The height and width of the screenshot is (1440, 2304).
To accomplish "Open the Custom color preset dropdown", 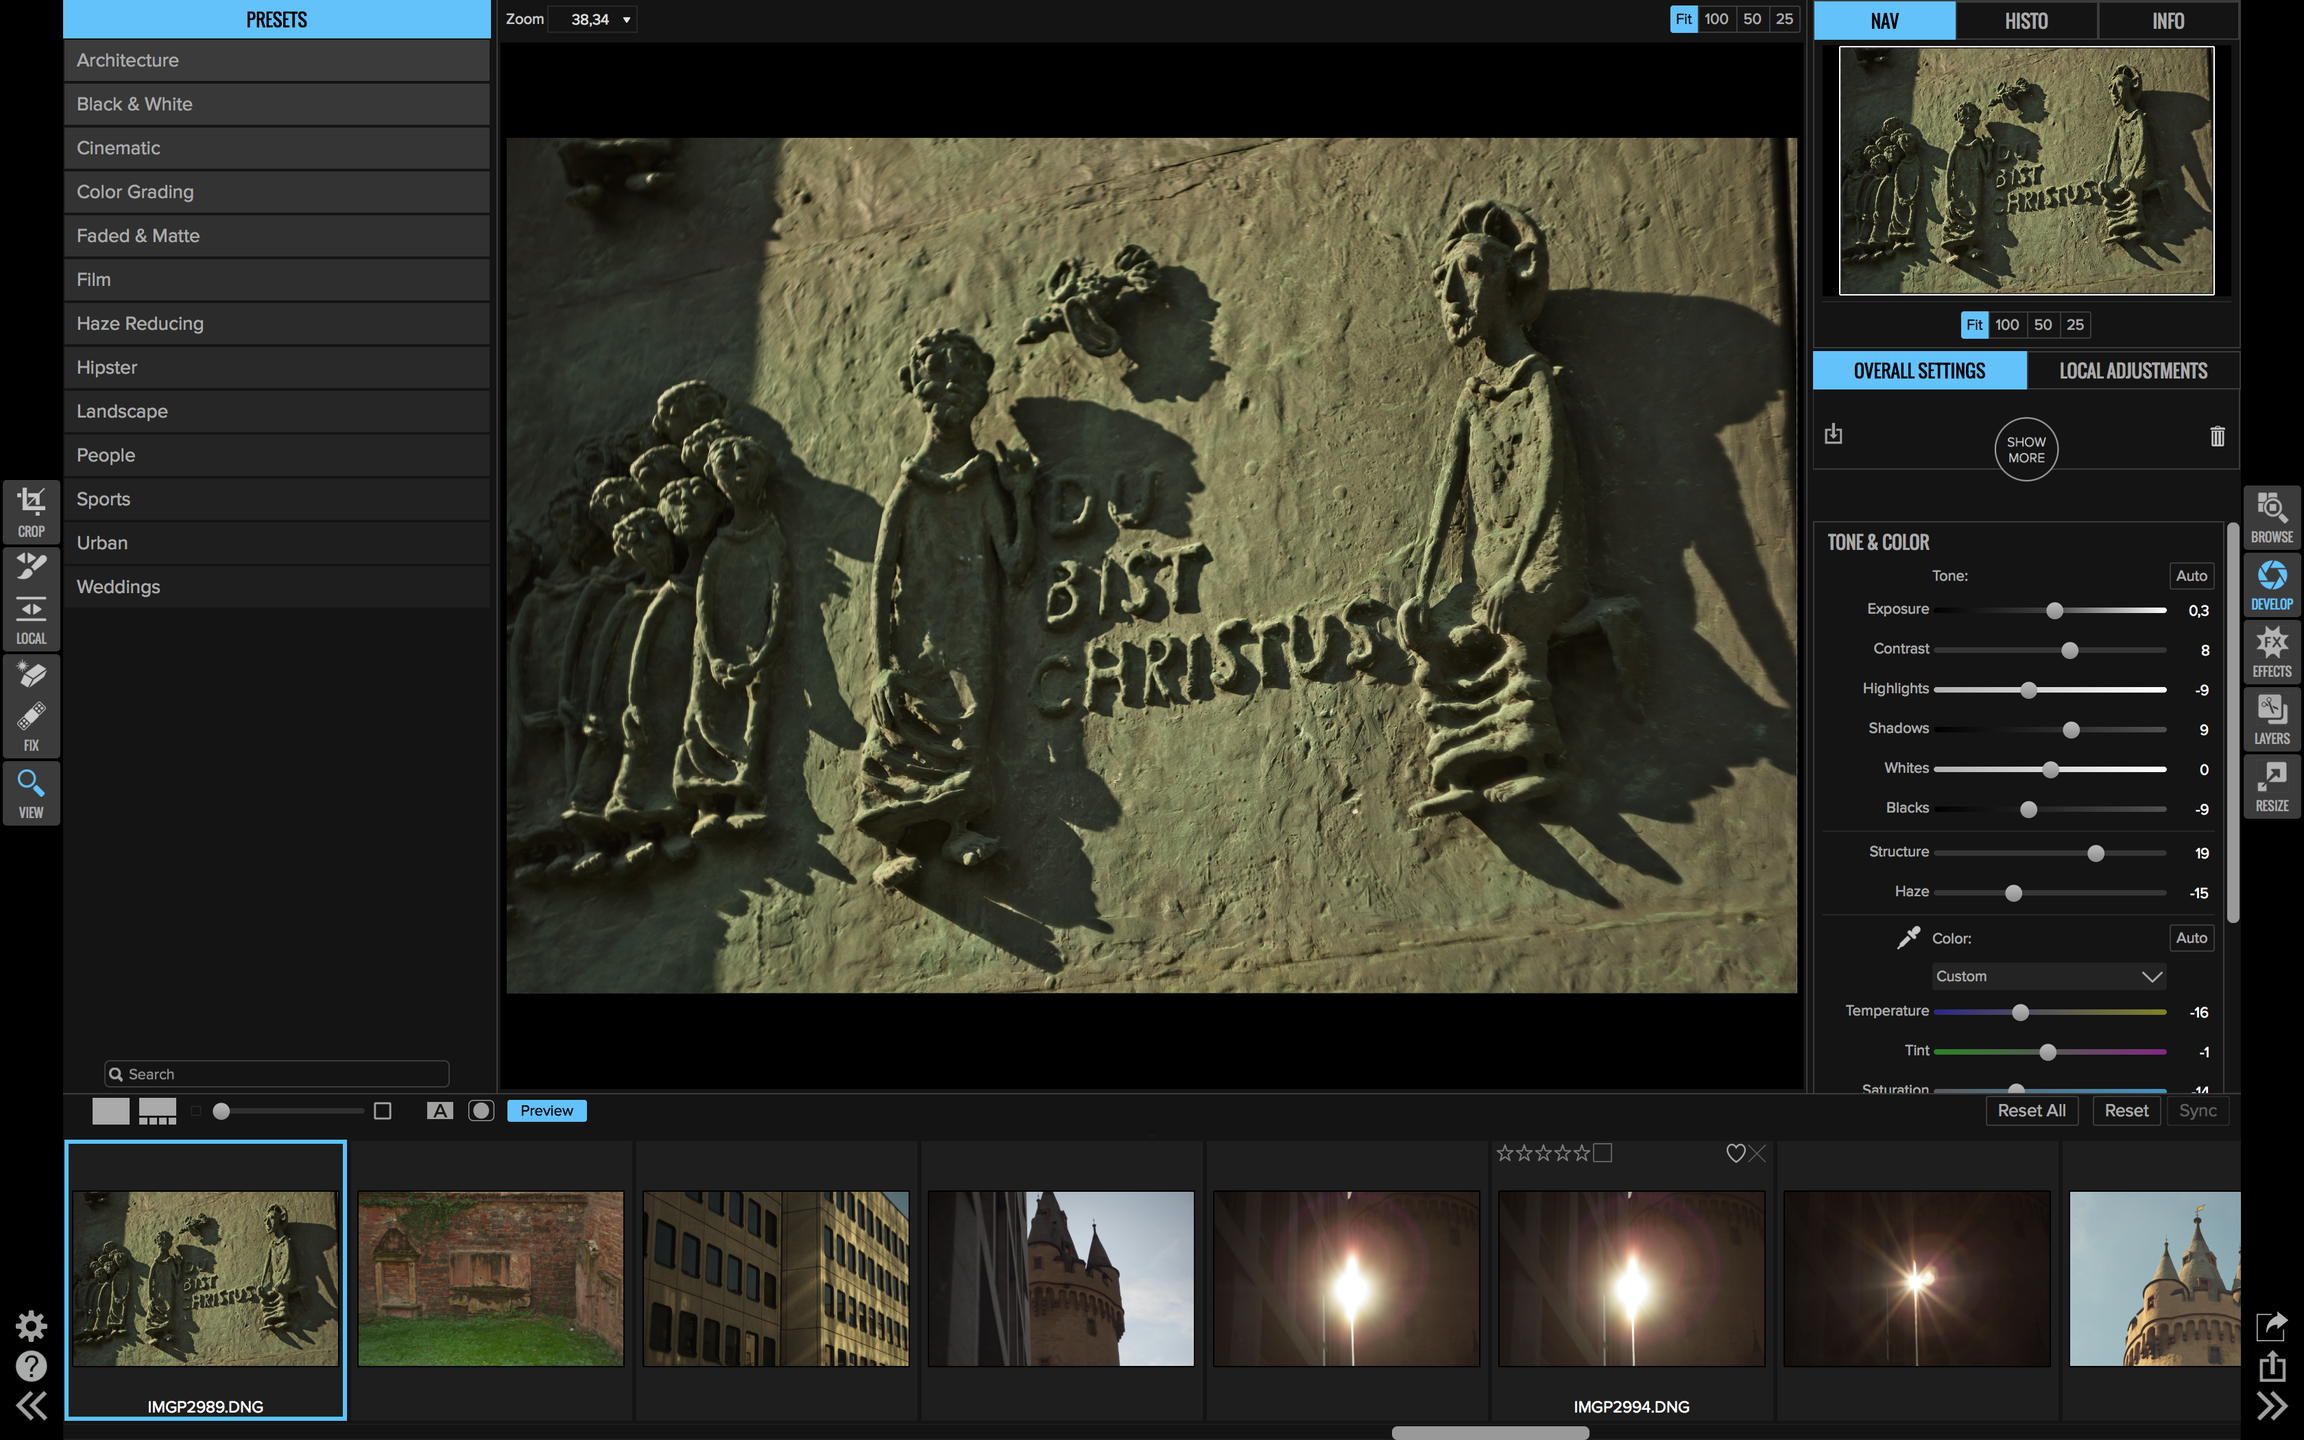I will (x=2048, y=976).
